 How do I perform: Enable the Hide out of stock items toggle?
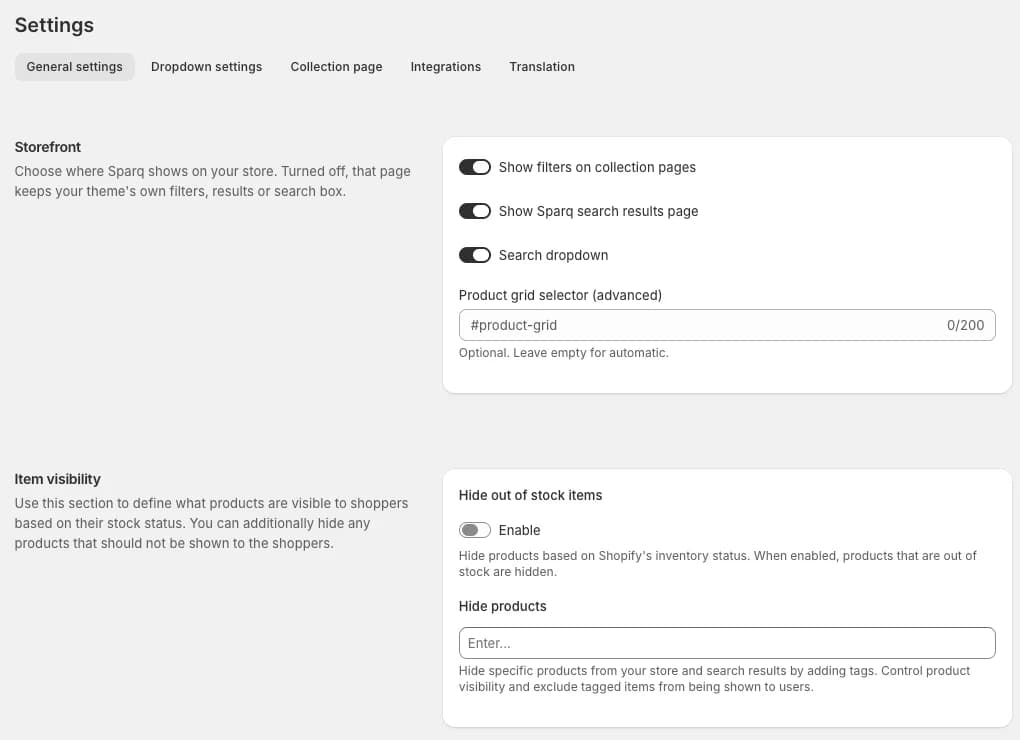pos(475,531)
